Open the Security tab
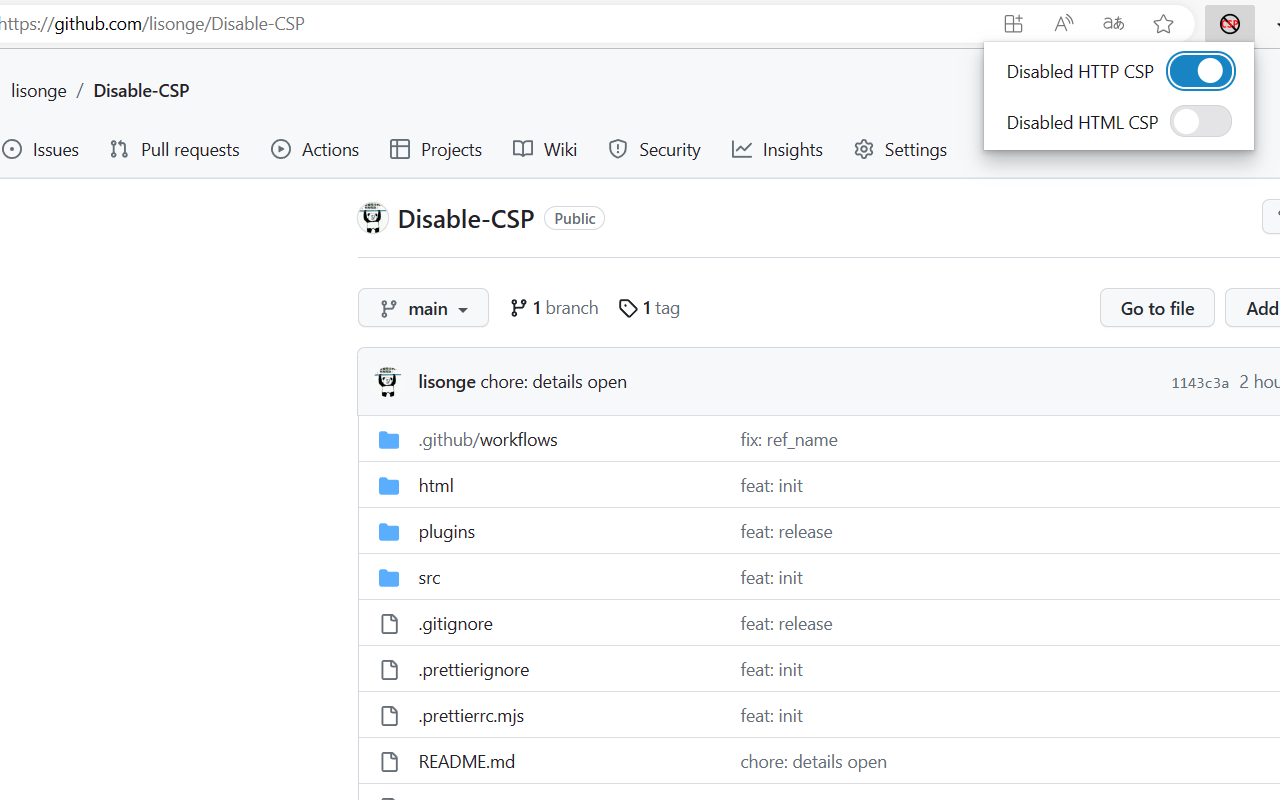The image size is (1280, 800). 655,149
